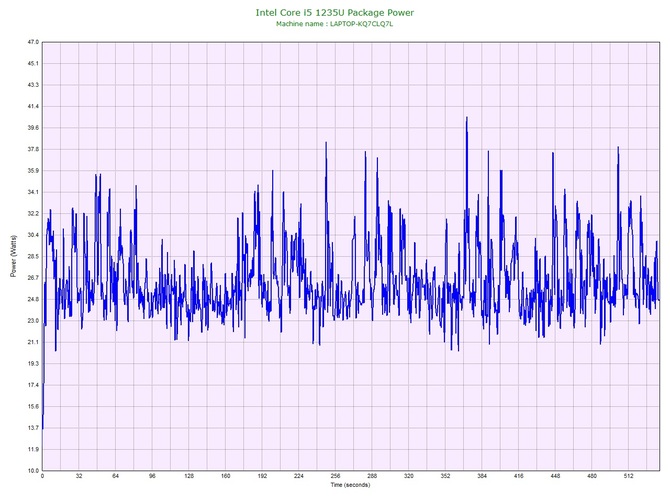Click the 320 seconds x-axis label
The image size is (670, 502).
tap(409, 476)
